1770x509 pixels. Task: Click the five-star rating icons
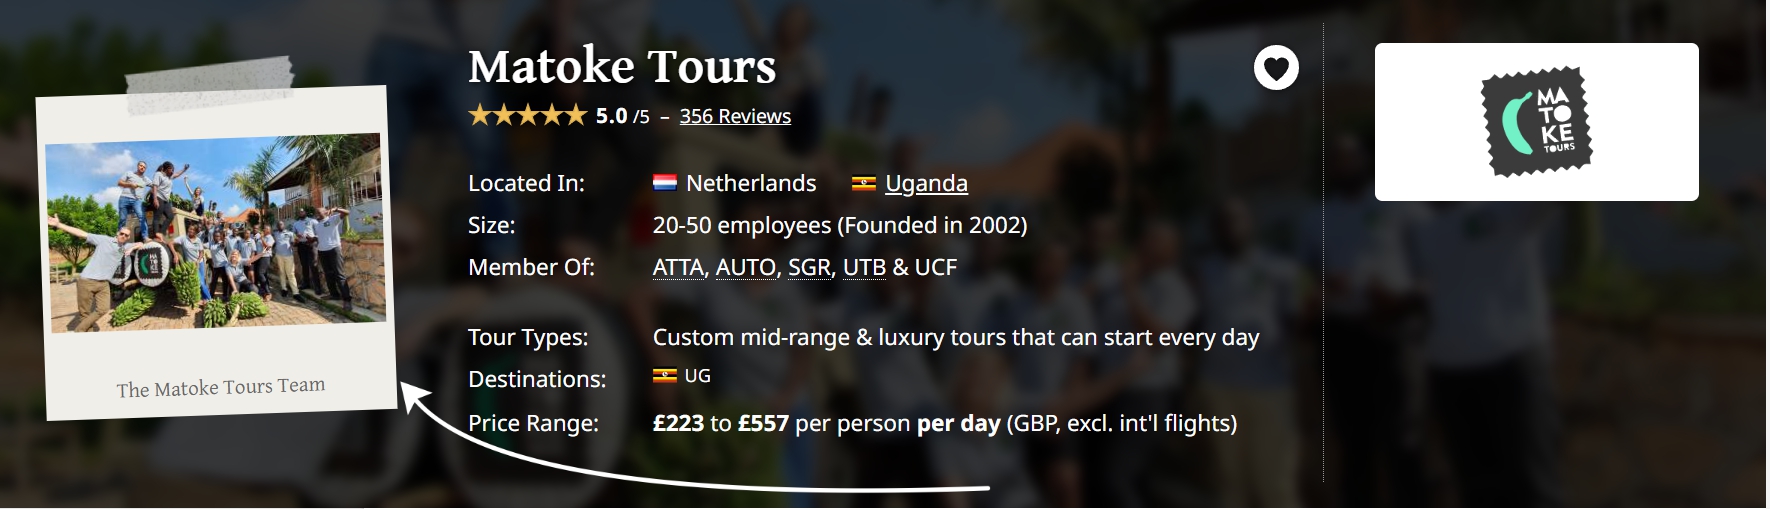click(527, 116)
